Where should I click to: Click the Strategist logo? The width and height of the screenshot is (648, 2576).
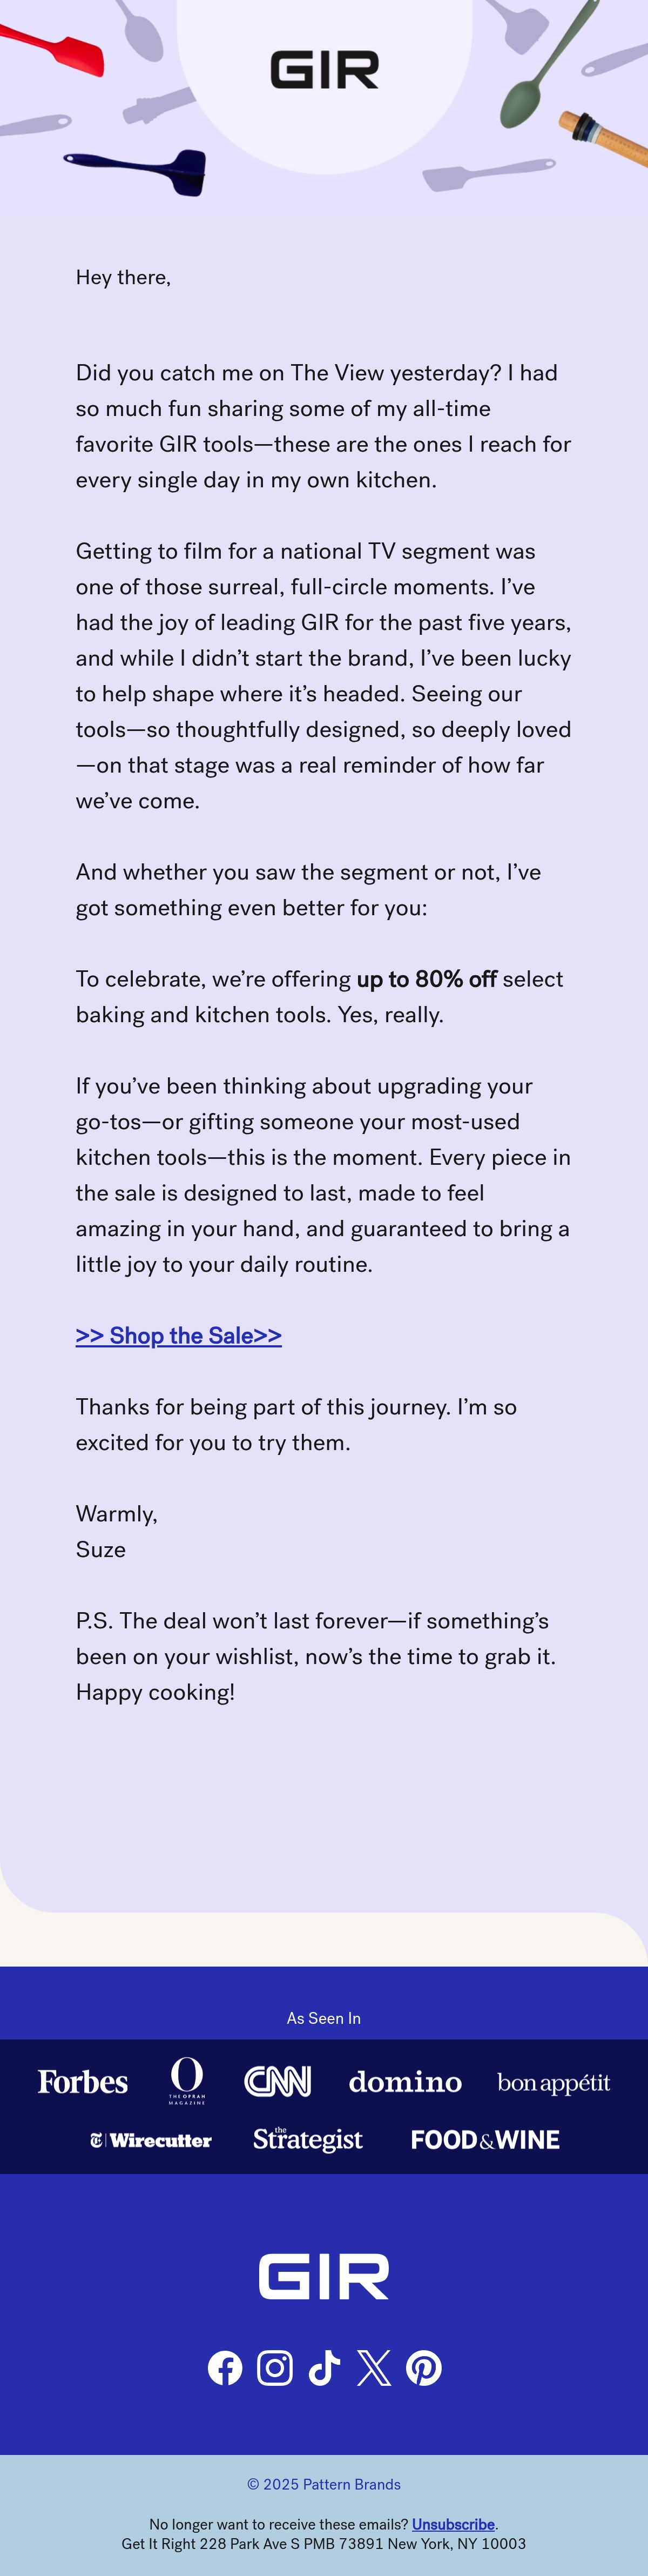(x=308, y=2139)
